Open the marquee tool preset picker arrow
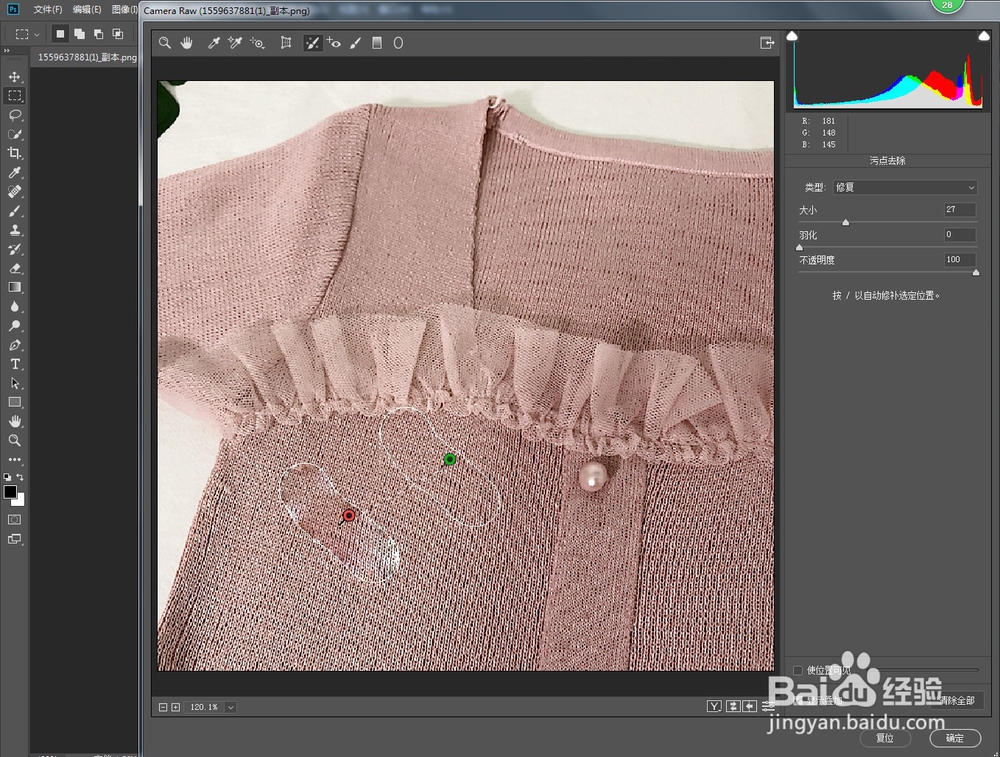Screen dimensions: 1000x757 coord(36,34)
